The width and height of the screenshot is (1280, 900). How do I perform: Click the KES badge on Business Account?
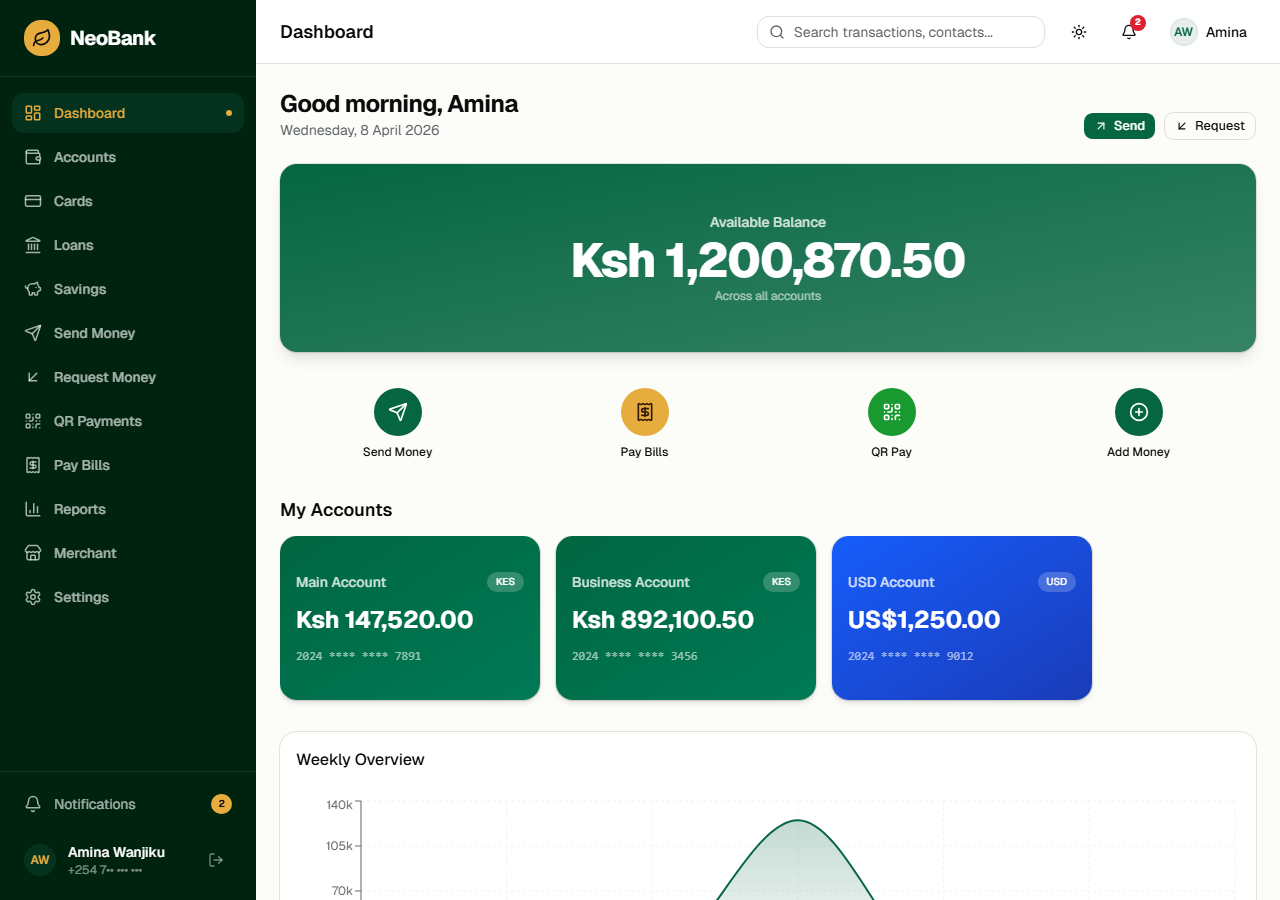coord(781,582)
